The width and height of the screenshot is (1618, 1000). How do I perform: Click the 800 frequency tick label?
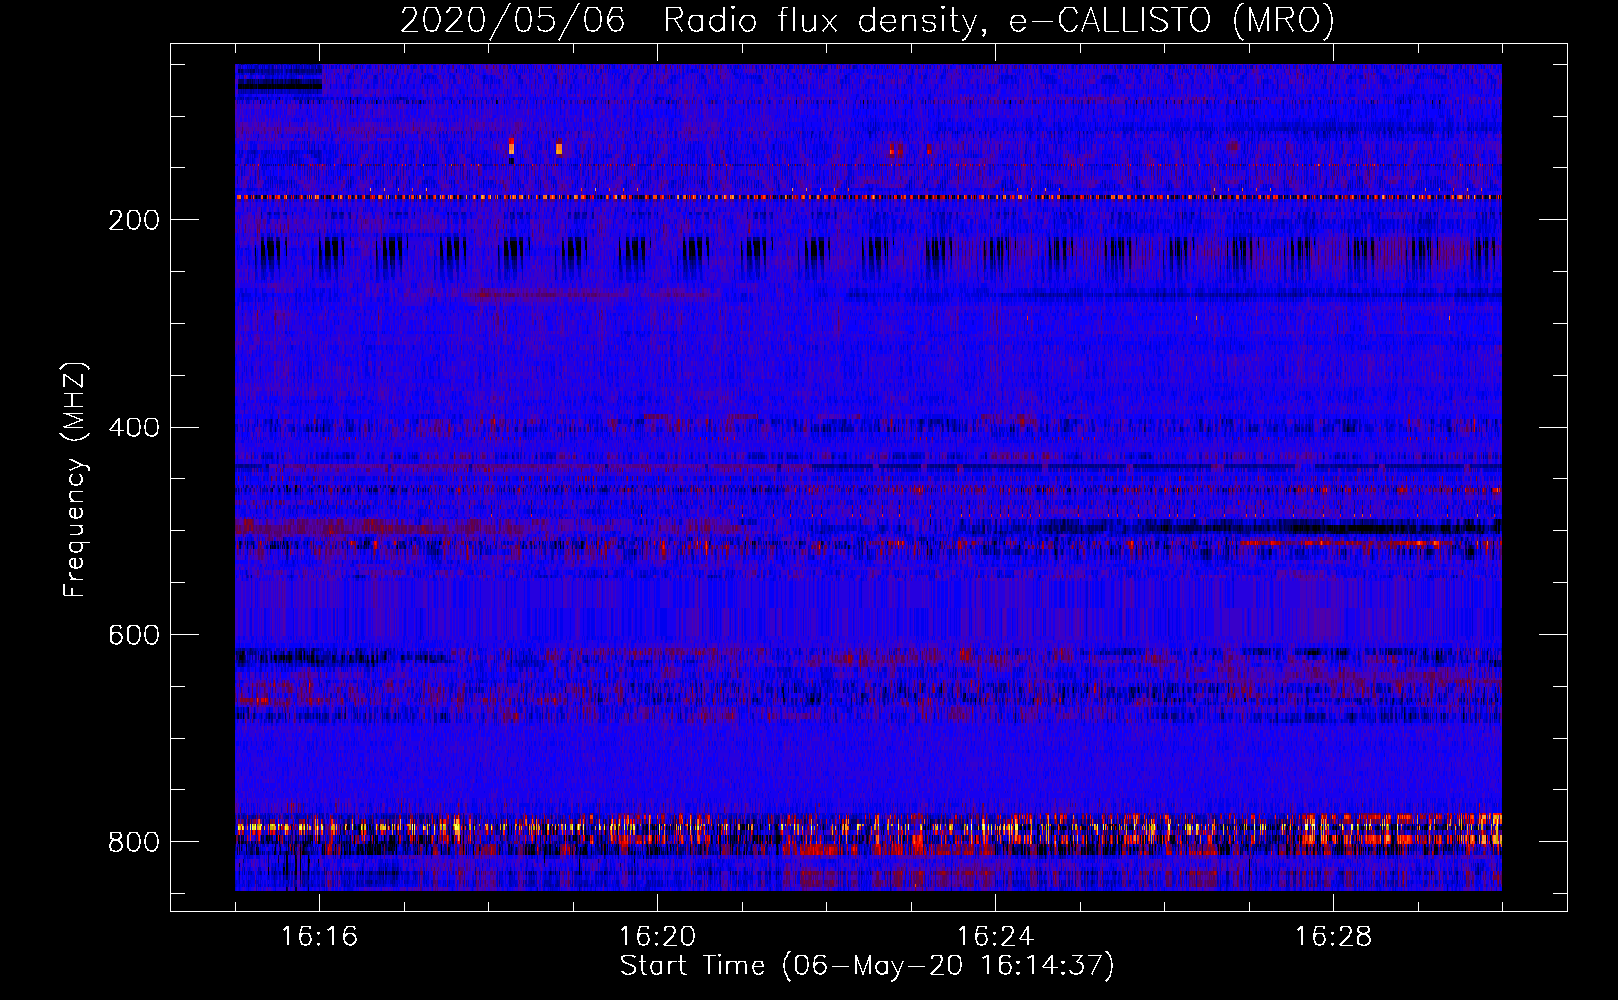[x=133, y=843]
